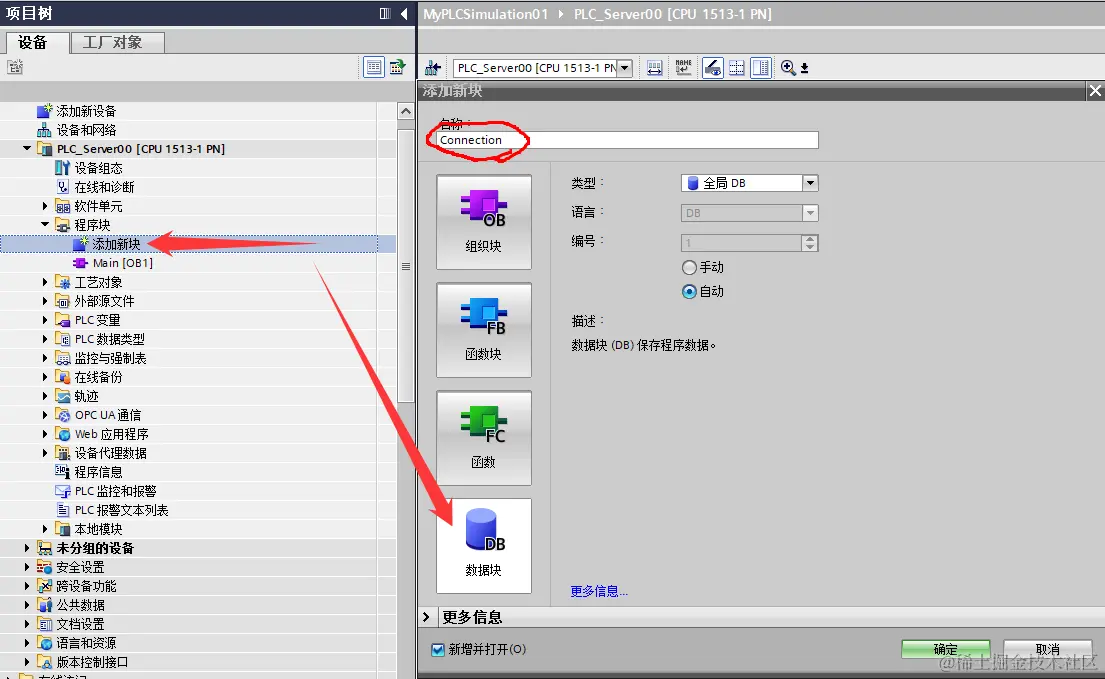
Task: Select the OB organization block button
Action: pyautogui.click(x=483, y=222)
